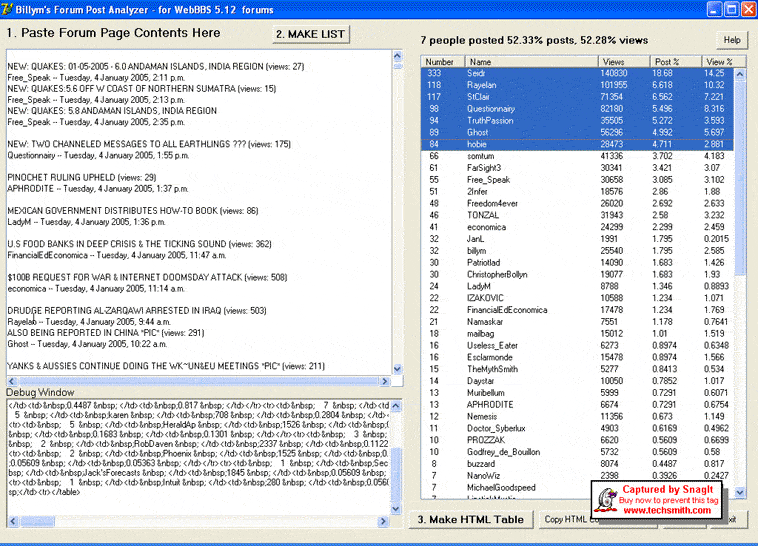Click the Debug Window scroll up arrow

[396, 406]
